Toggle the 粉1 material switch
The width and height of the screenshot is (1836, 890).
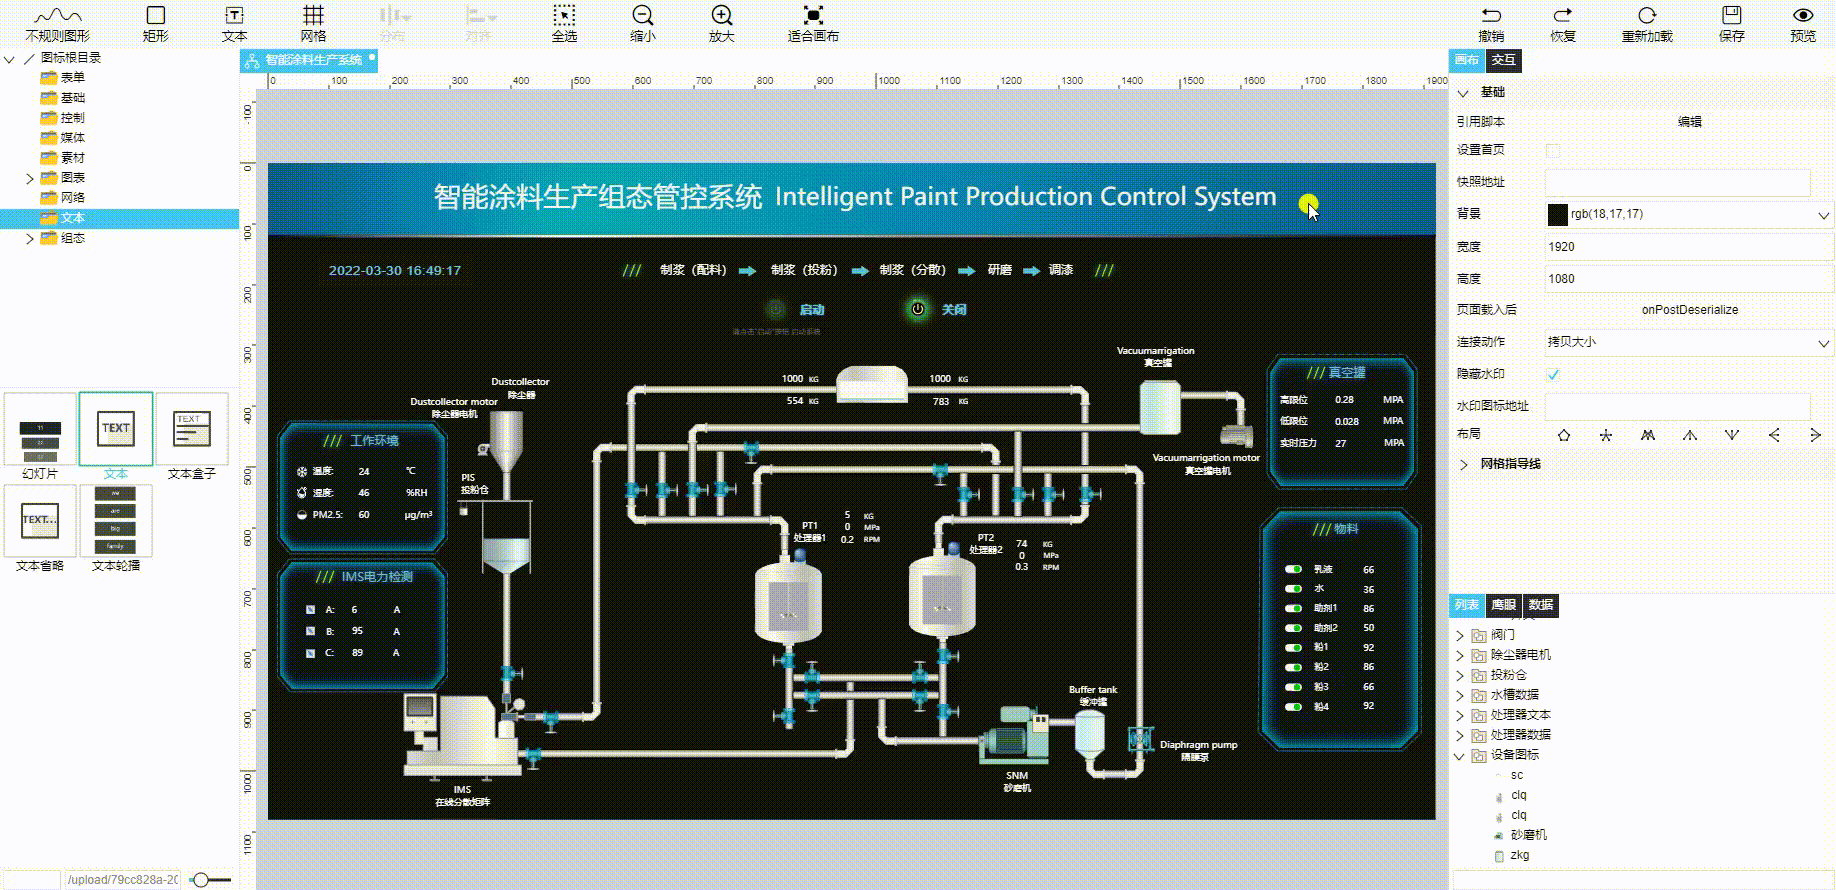tap(1293, 647)
